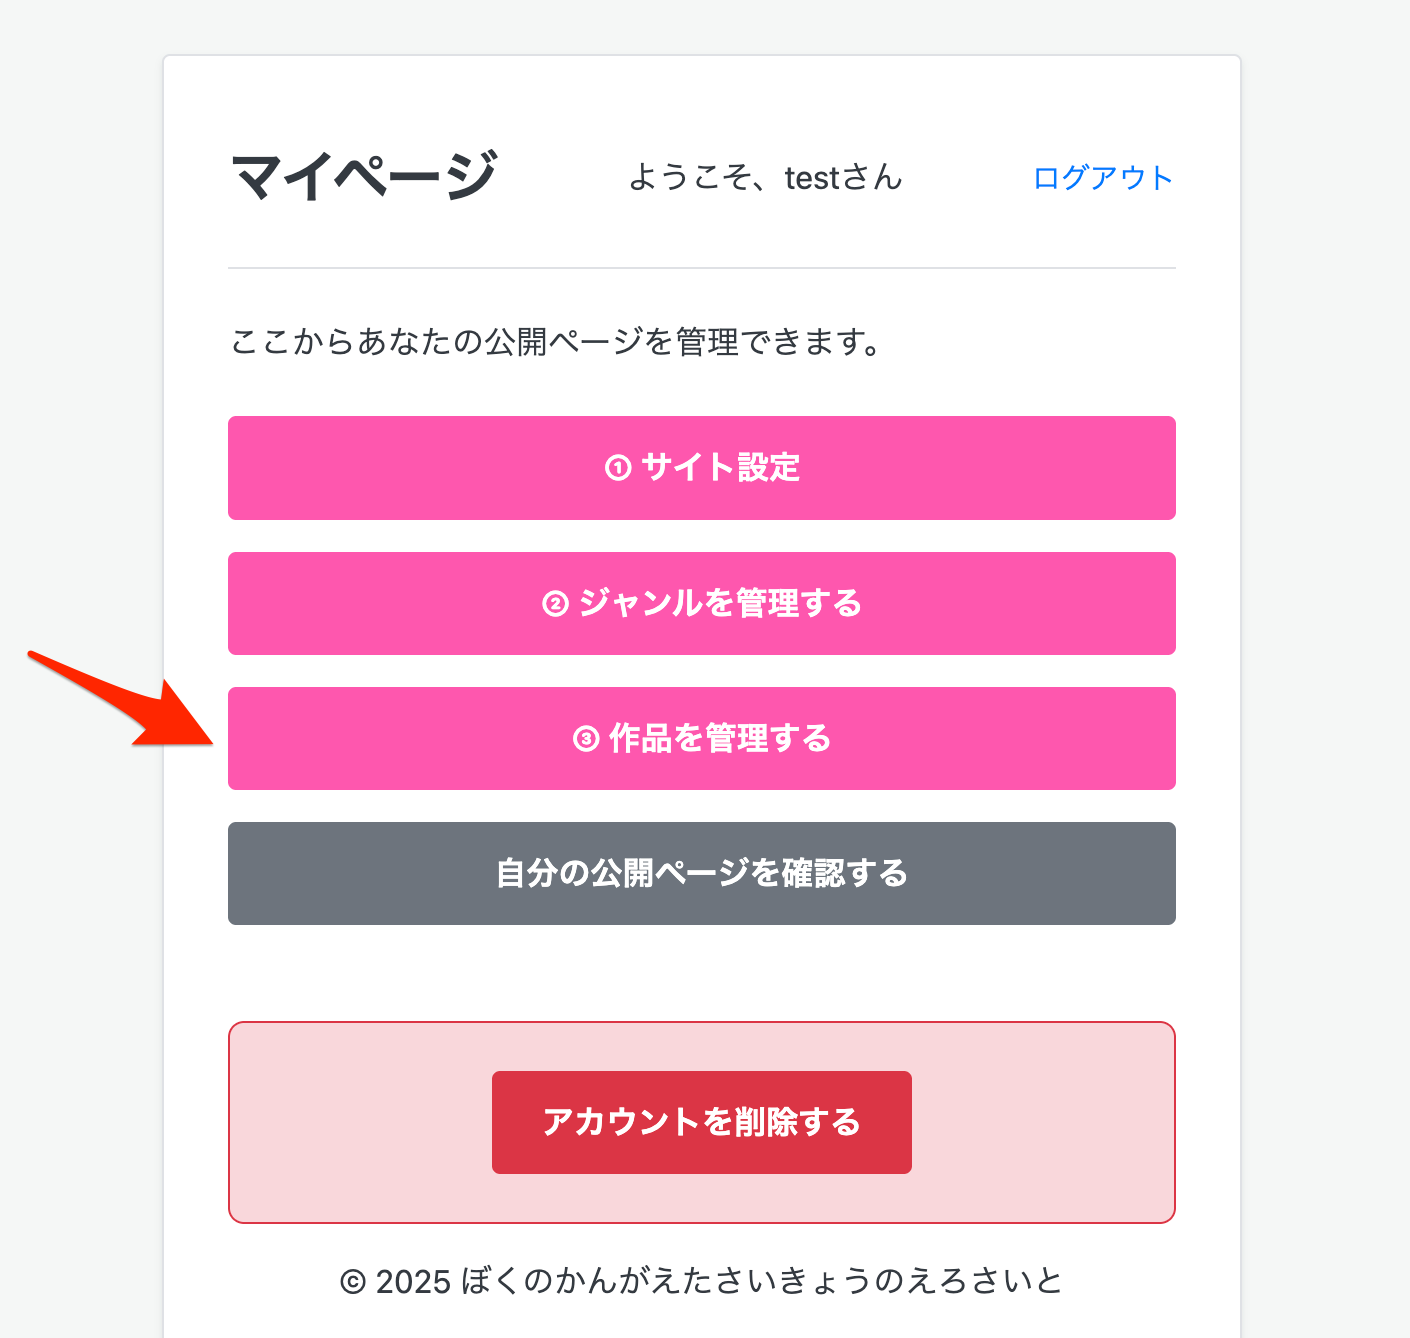Click the pink genre management banner
This screenshot has height=1338, width=1410.
coord(700,604)
